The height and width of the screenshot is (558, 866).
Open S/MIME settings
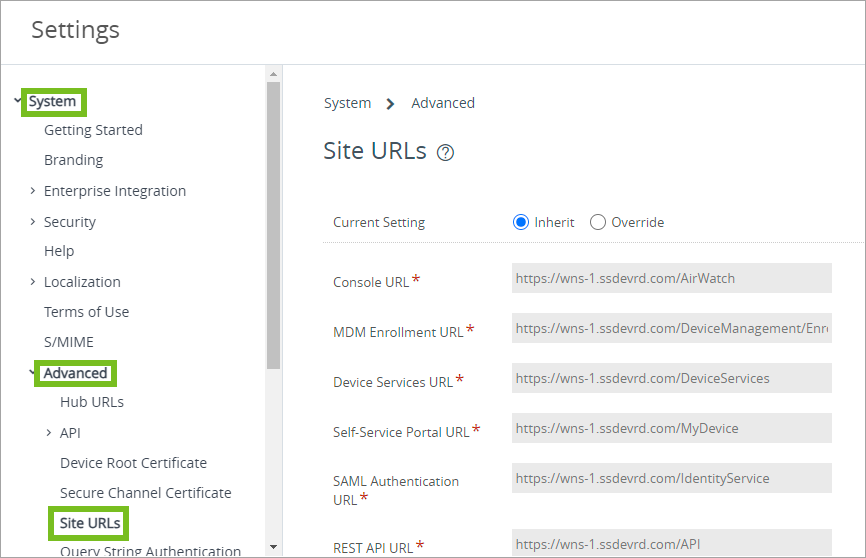(x=69, y=342)
